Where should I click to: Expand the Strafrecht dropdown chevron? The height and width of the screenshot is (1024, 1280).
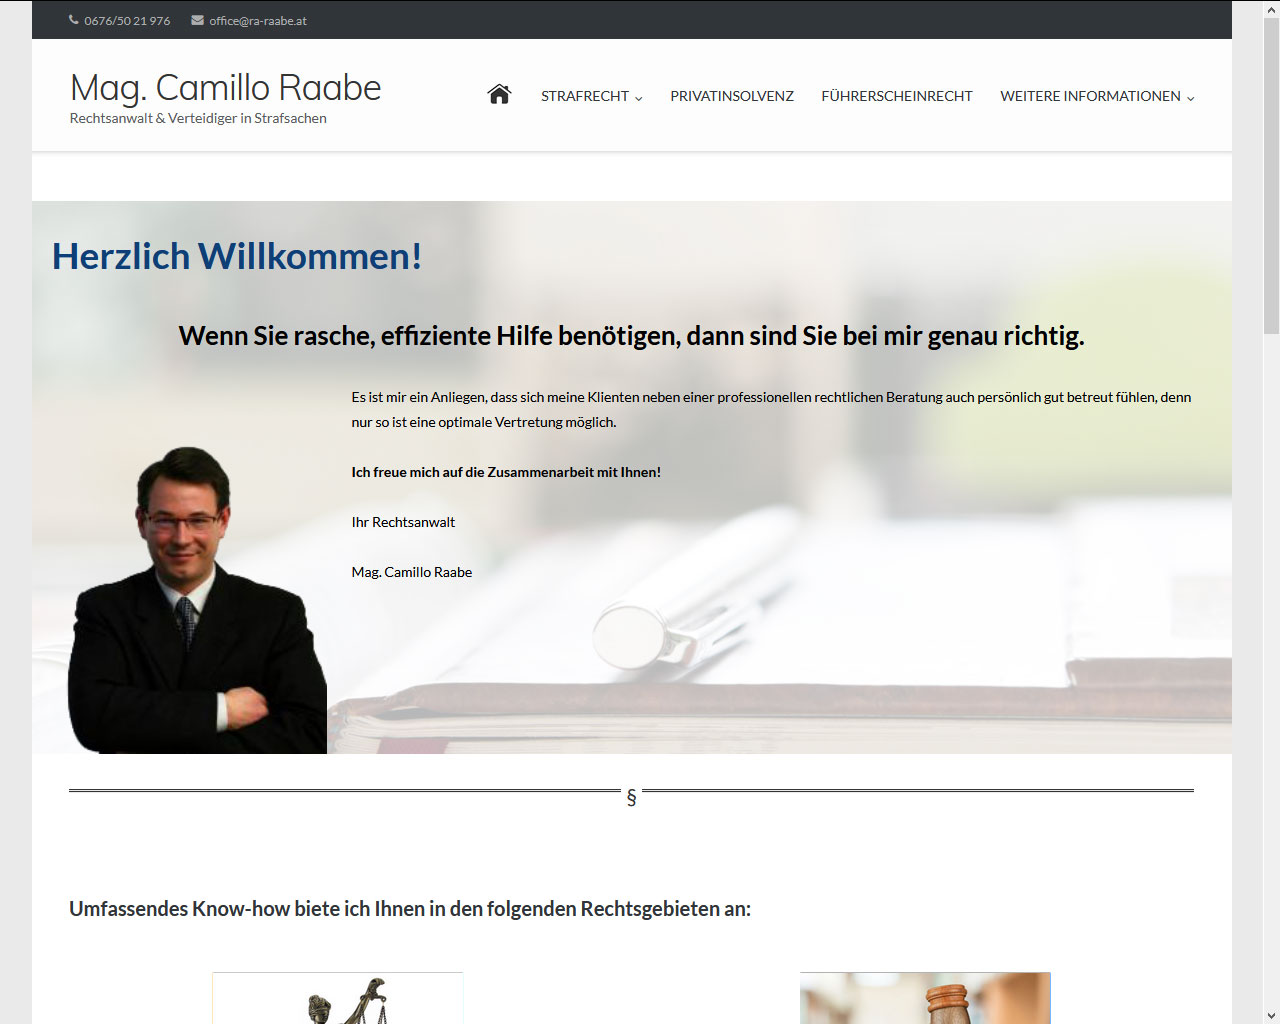pos(638,98)
